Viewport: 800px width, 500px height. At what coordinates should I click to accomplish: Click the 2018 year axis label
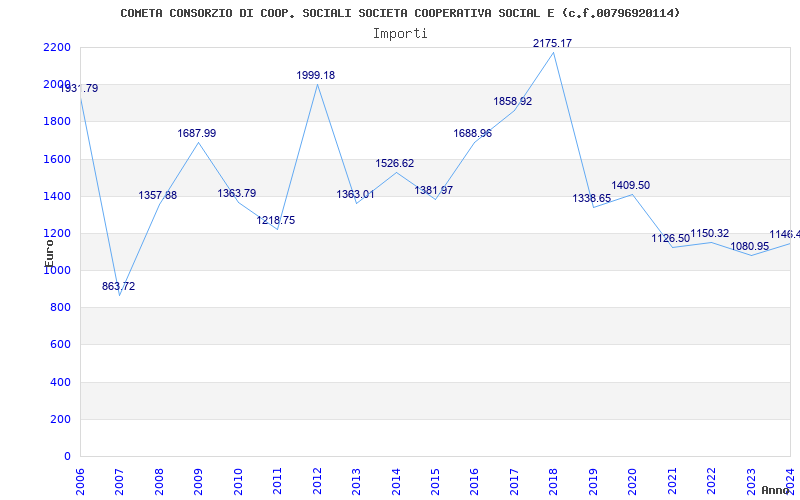tap(554, 477)
